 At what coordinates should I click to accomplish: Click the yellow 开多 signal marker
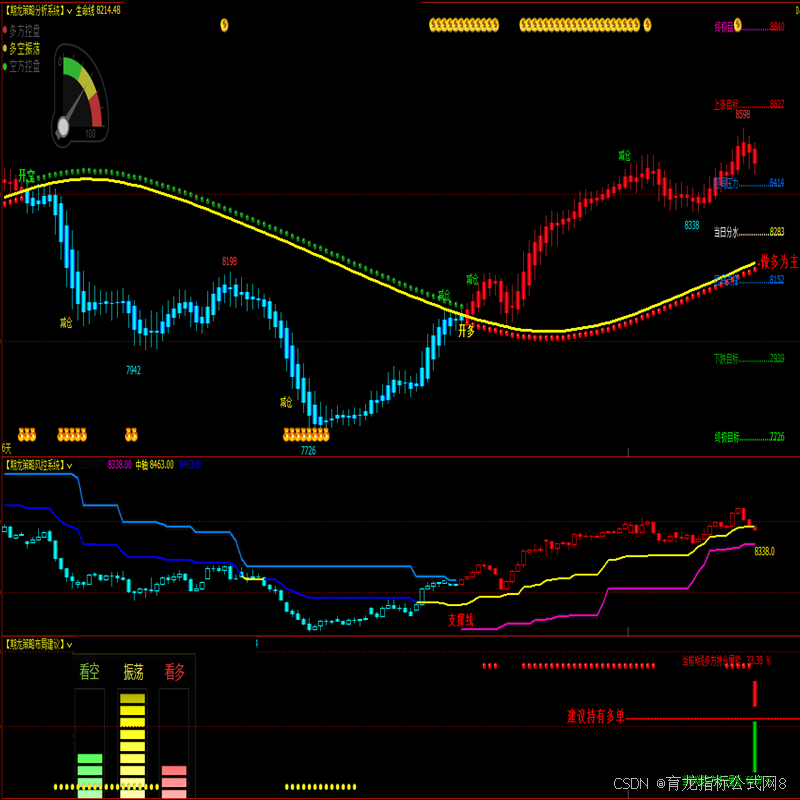pos(466,331)
